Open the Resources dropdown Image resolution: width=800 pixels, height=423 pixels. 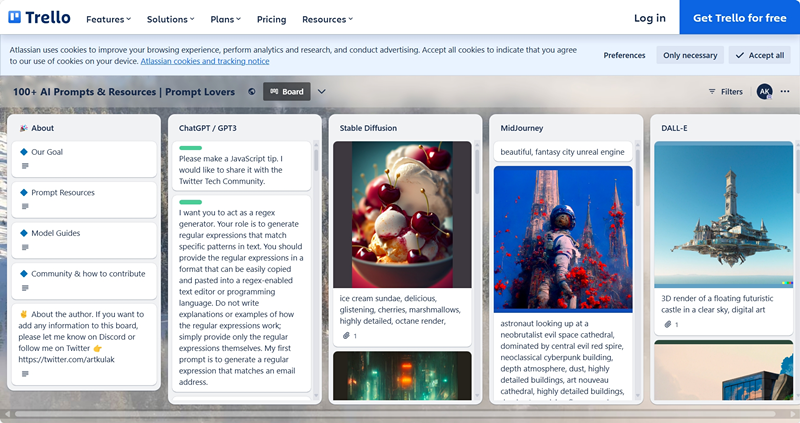(x=327, y=19)
